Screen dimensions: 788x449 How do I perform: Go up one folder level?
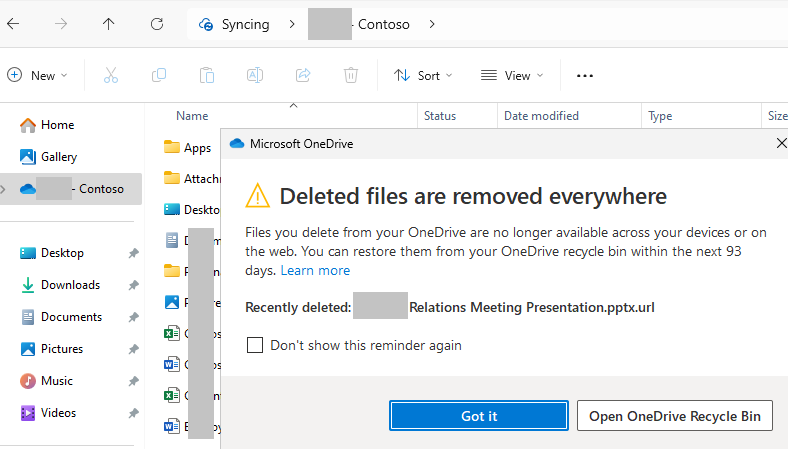pos(108,24)
